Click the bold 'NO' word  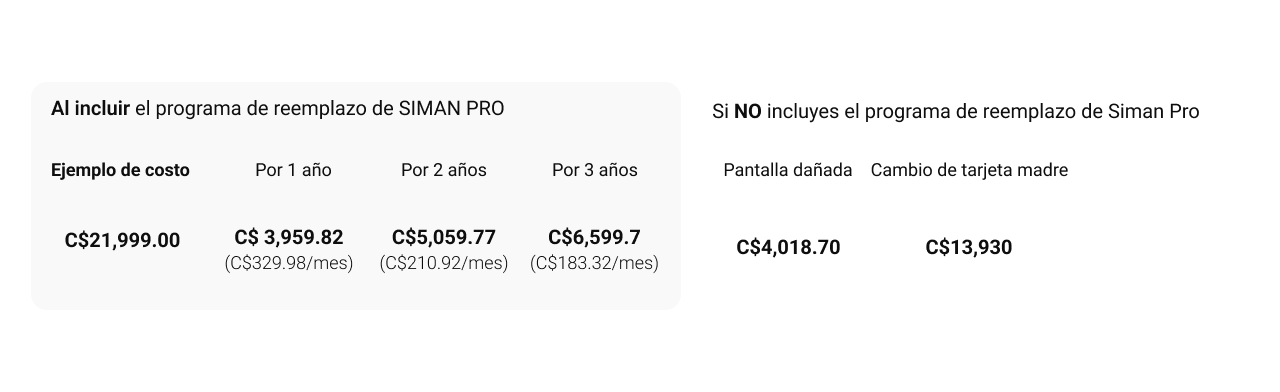tap(748, 112)
